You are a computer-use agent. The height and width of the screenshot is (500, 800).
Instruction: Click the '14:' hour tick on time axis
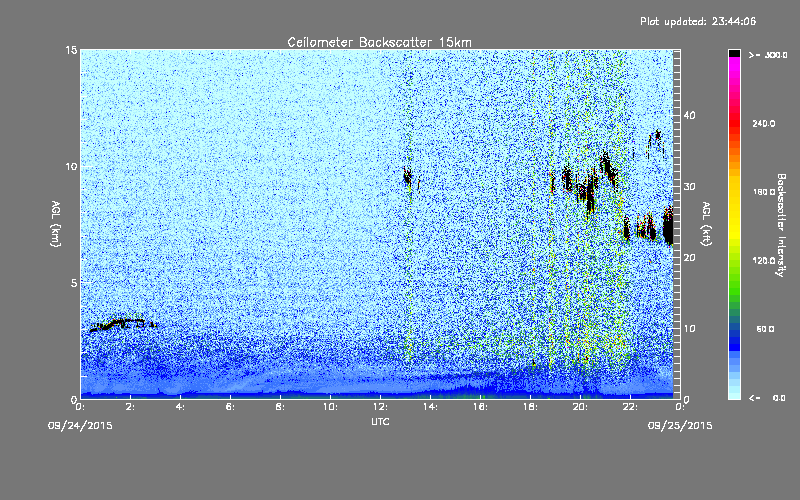[x=430, y=407]
